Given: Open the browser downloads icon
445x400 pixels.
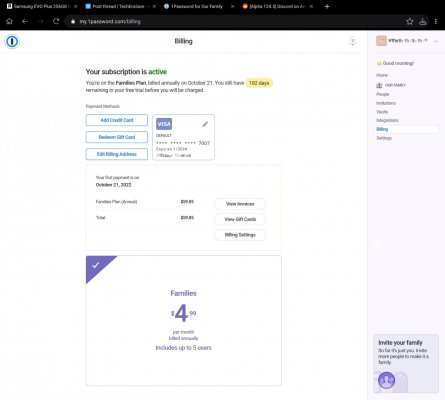Looking at the screenshot, I should point(423,21).
